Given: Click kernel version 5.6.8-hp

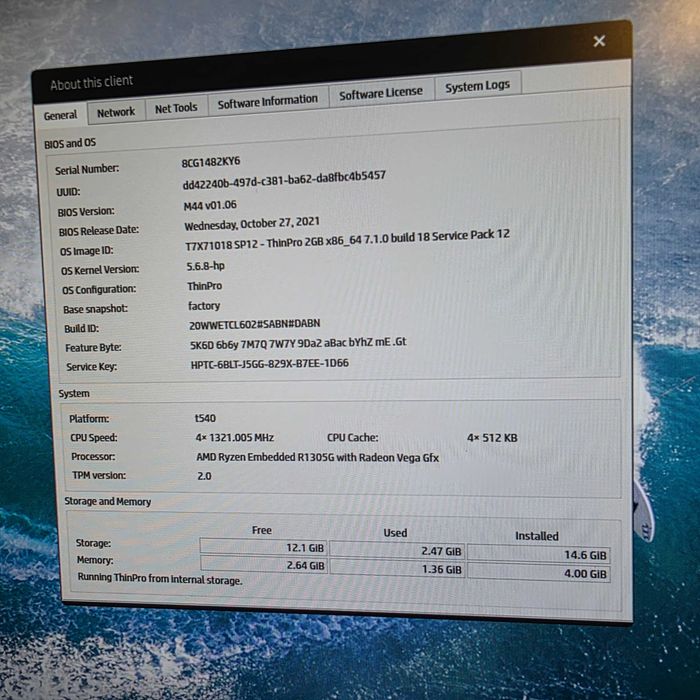Looking at the screenshot, I should click(205, 266).
